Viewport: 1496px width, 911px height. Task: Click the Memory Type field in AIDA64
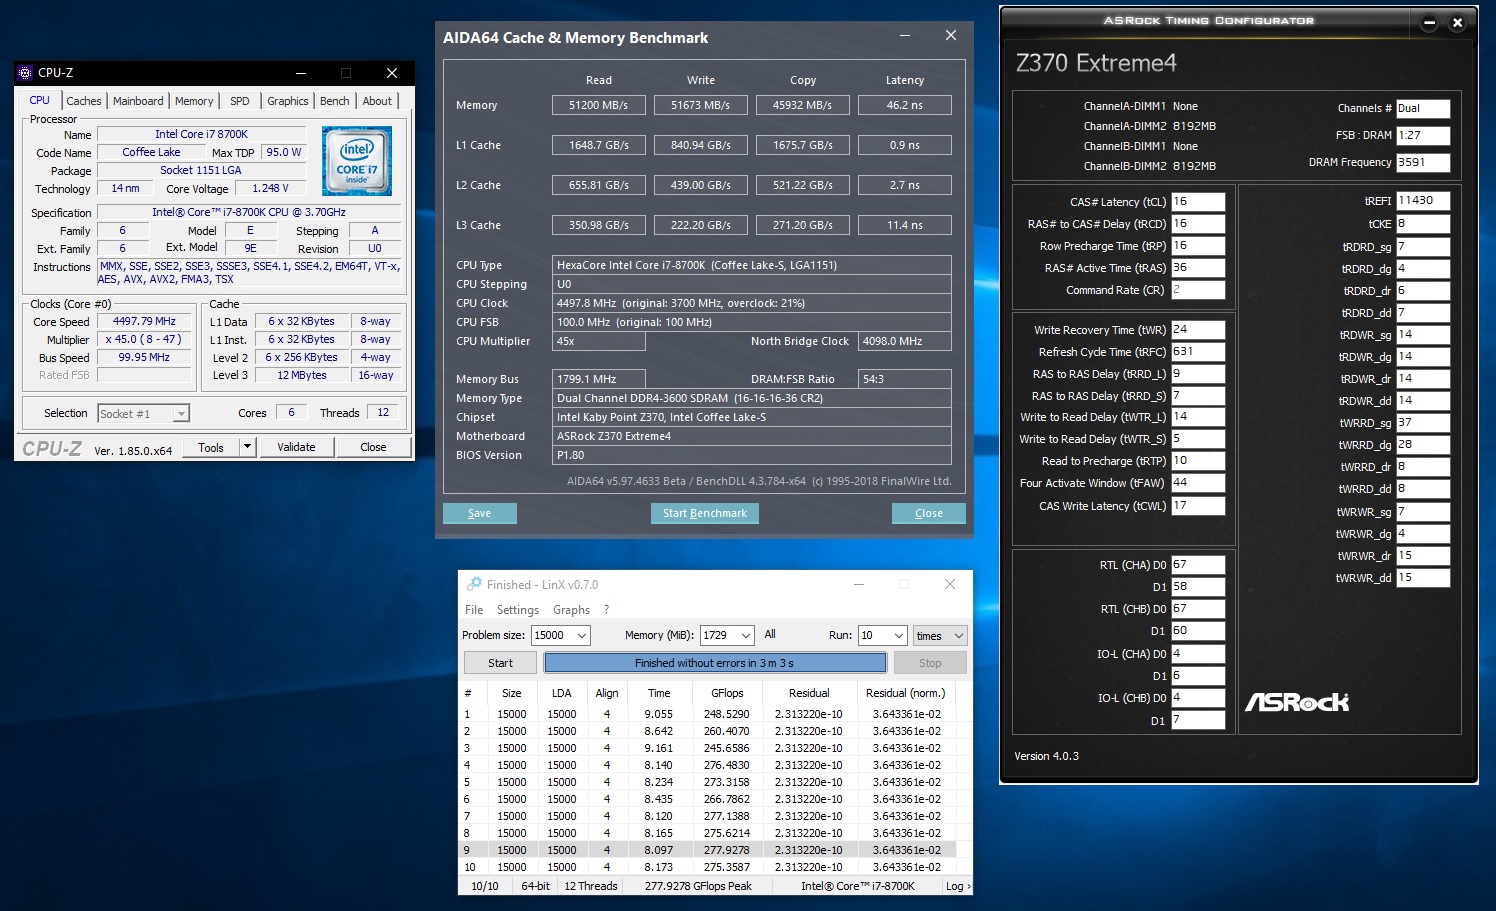(x=752, y=398)
